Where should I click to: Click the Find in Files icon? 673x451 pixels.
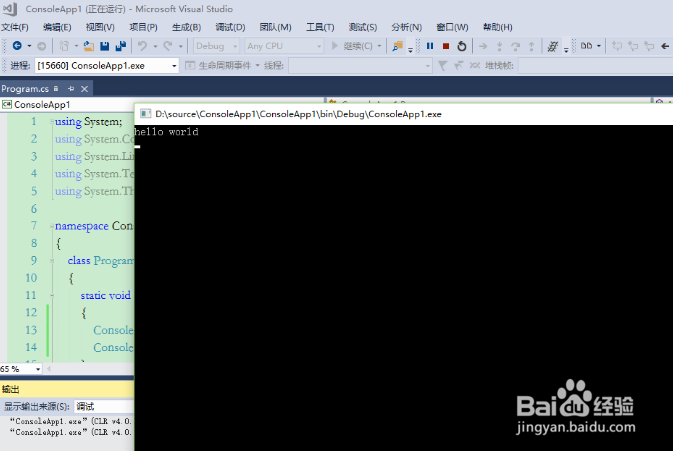coord(398,46)
